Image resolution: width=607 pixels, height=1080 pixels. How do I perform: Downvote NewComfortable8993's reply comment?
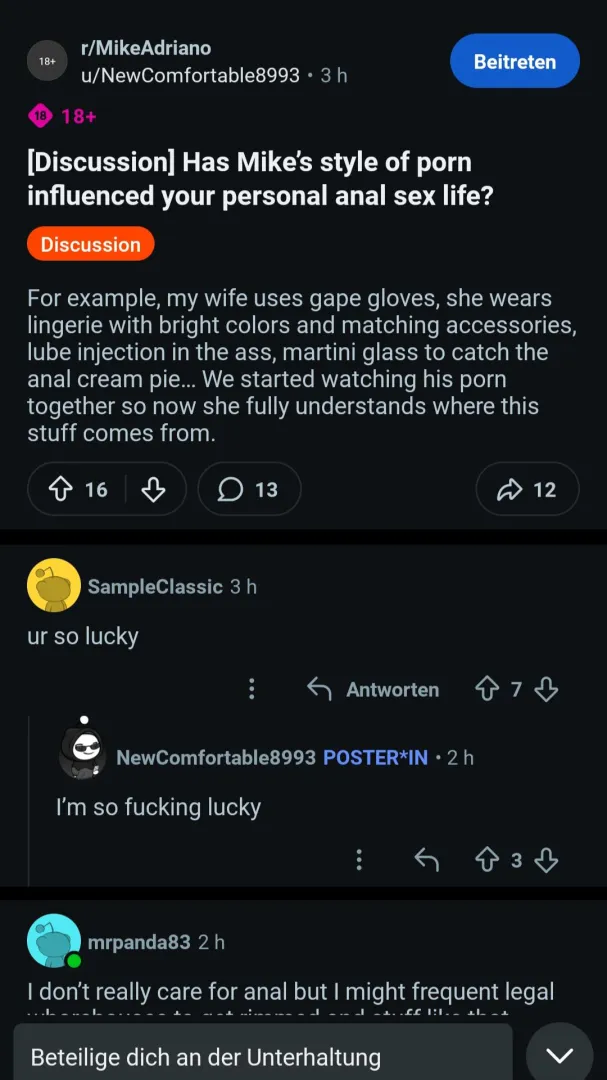pyautogui.click(x=546, y=860)
